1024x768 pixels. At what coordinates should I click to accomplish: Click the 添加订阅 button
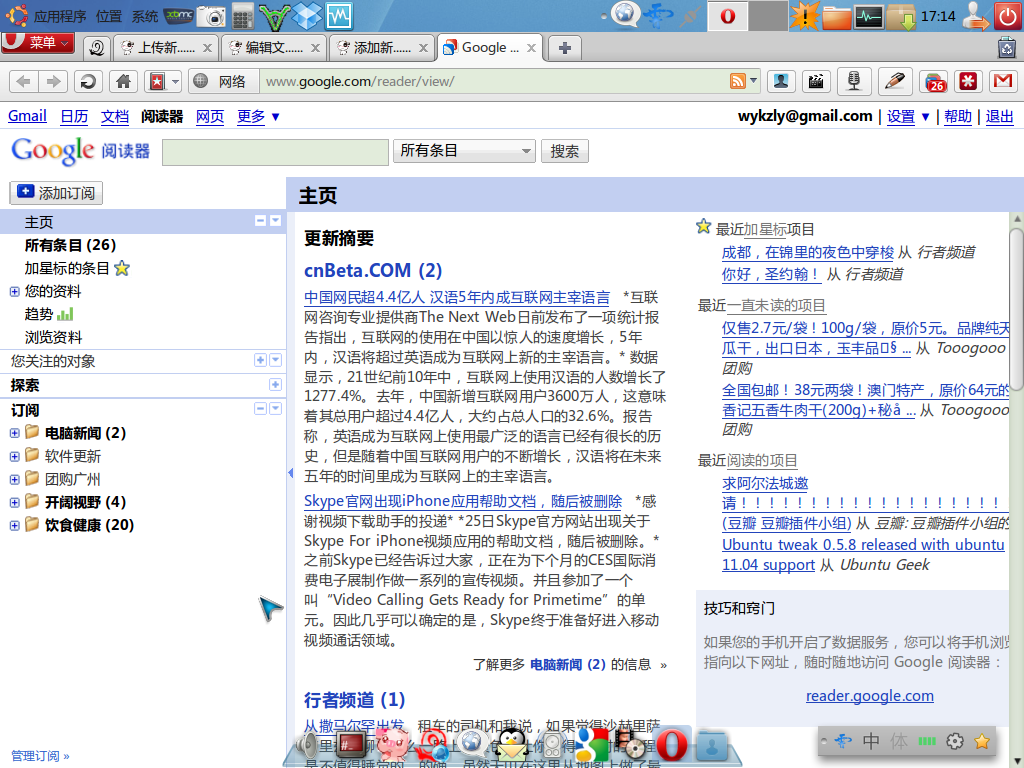click(56, 193)
